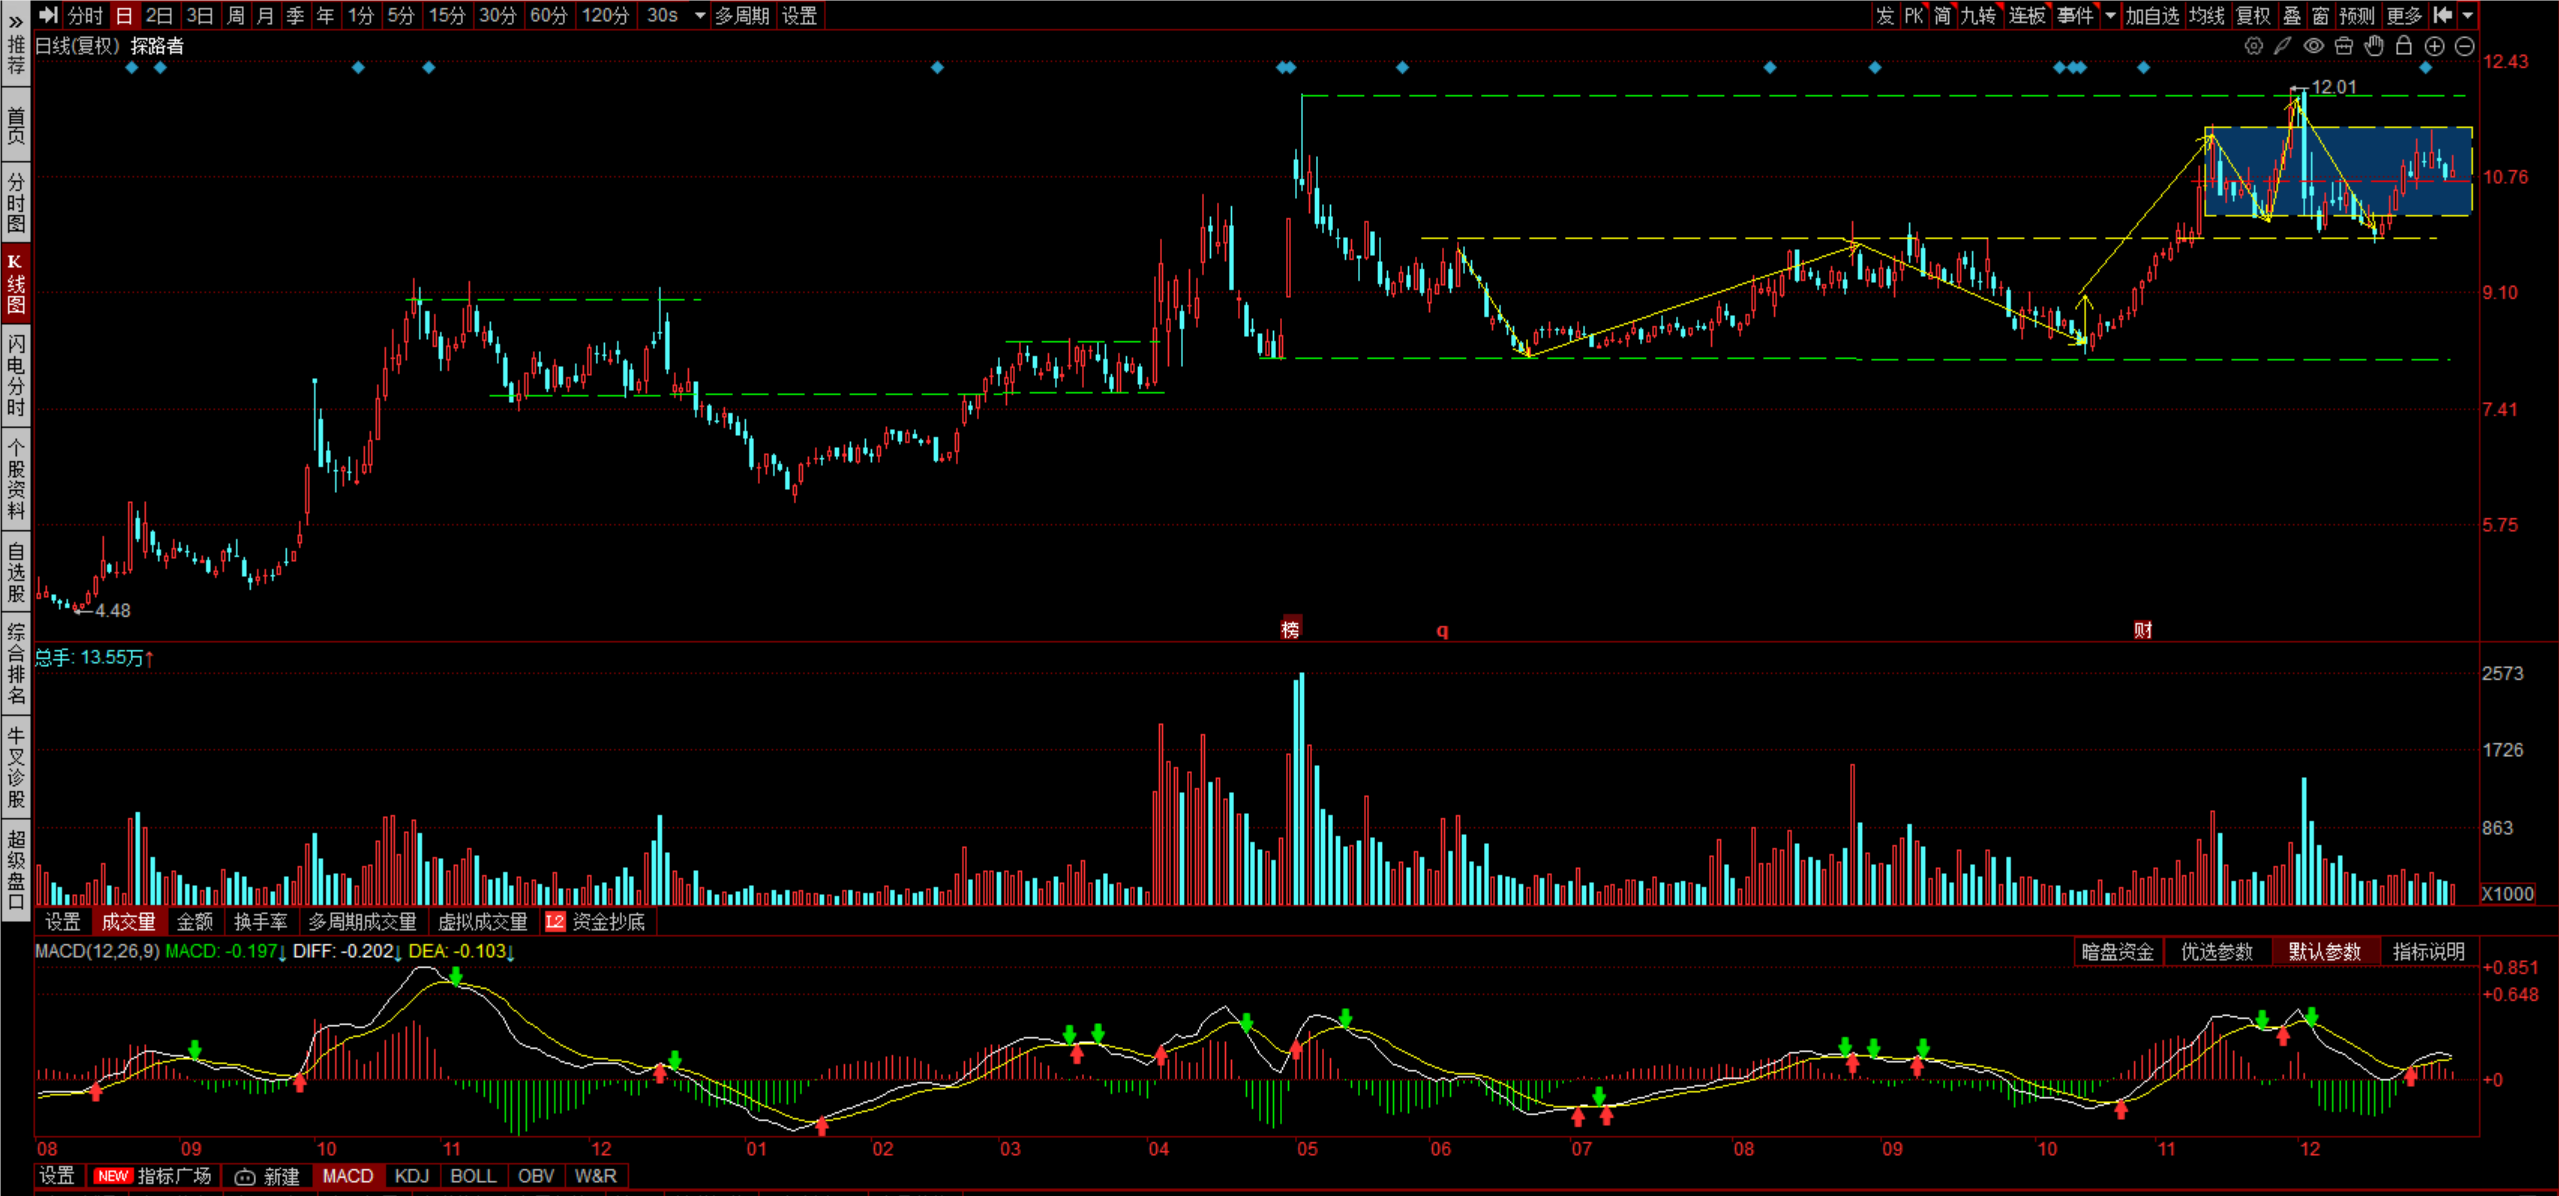
Task: Click the collapse arrow-to-bar icon at top left
Action: 48,15
